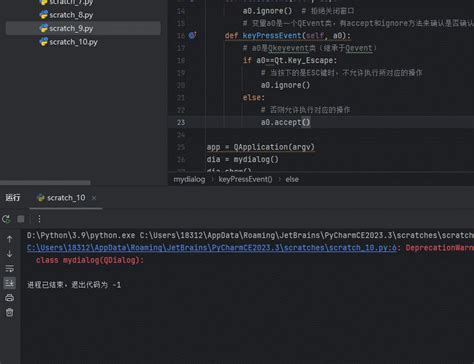Click the project panel horizontal scrollbar
Image resolution: width=474 pixels, height=364 pixels.
tap(45, 183)
